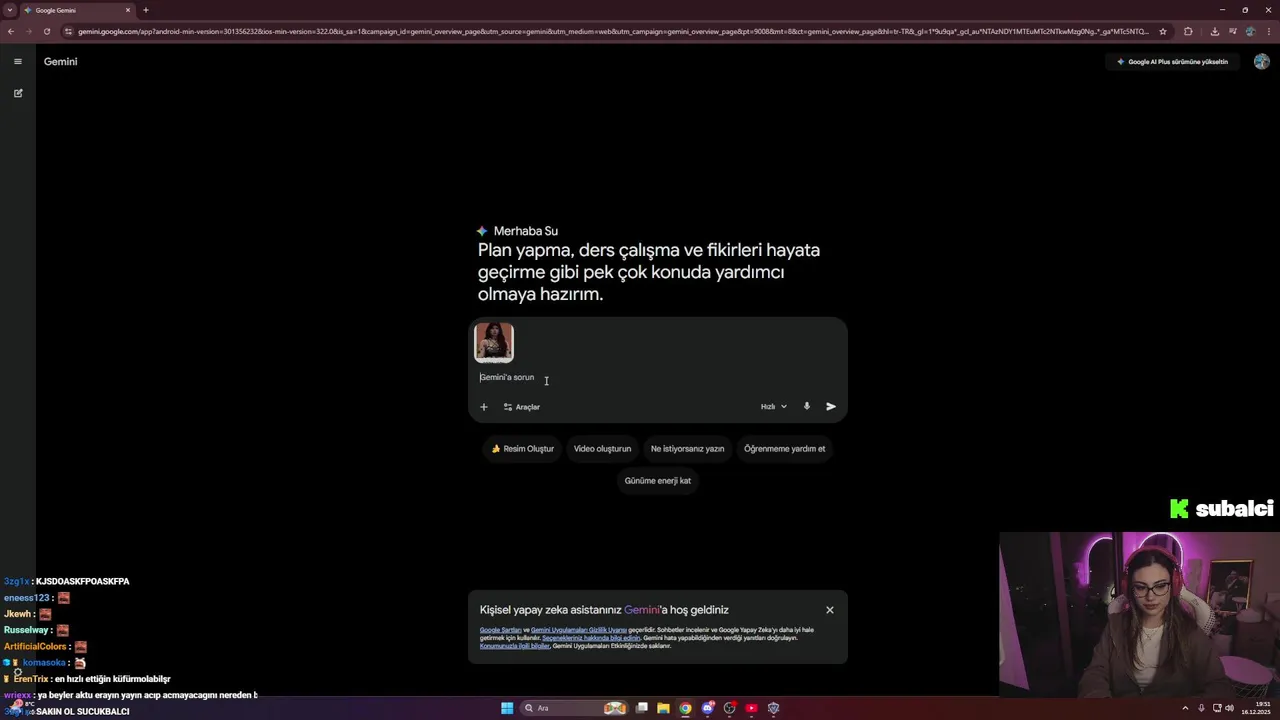Open Task View on the taskbar
Image resolution: width=1280 pixels, height=720 pixels.
coord(642,708)
